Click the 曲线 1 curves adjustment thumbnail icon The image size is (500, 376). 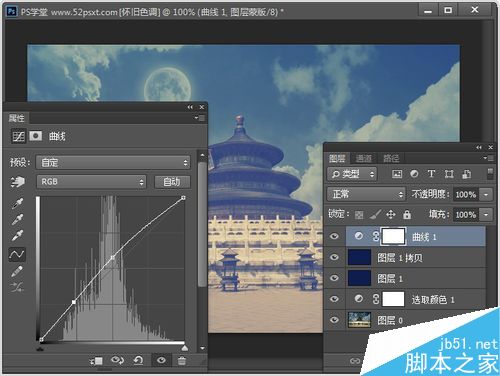click(x=359, y=236)
